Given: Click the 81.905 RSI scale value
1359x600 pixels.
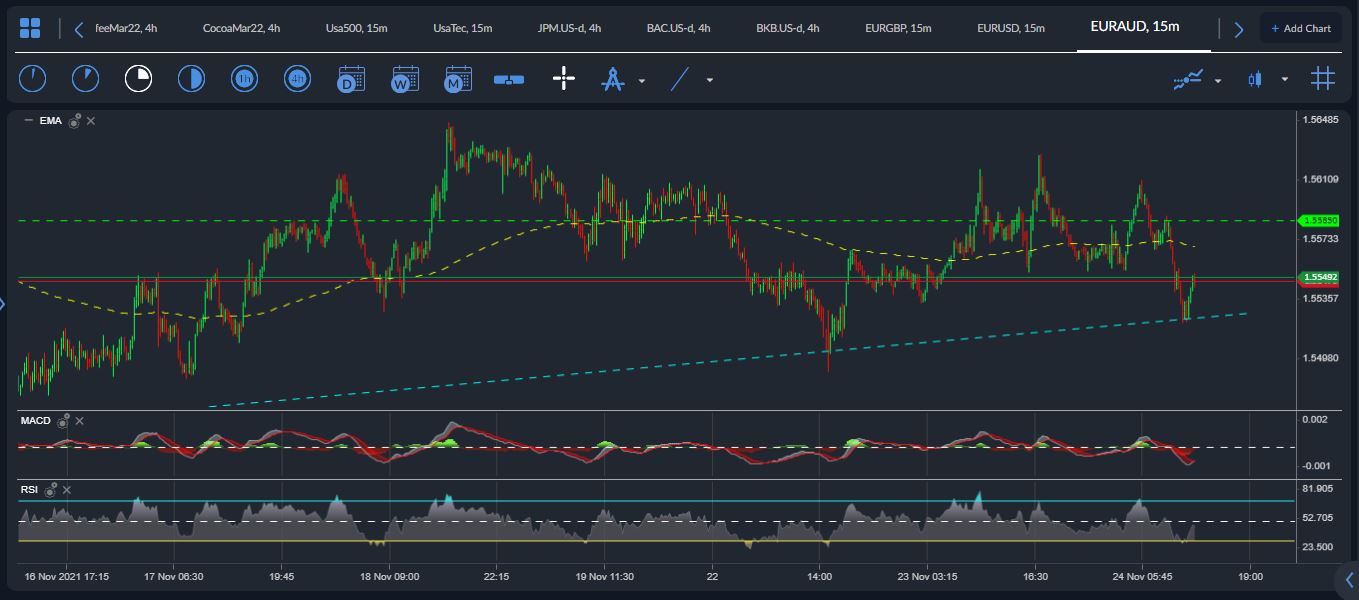Looking at the screenshot, I should (x=1319, y=488).
